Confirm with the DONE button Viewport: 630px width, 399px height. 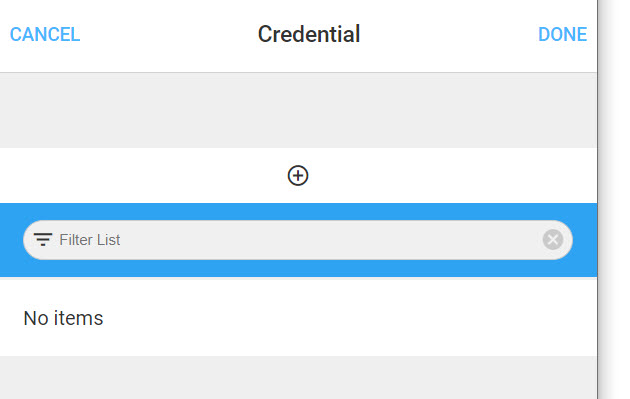pos(562,35)
